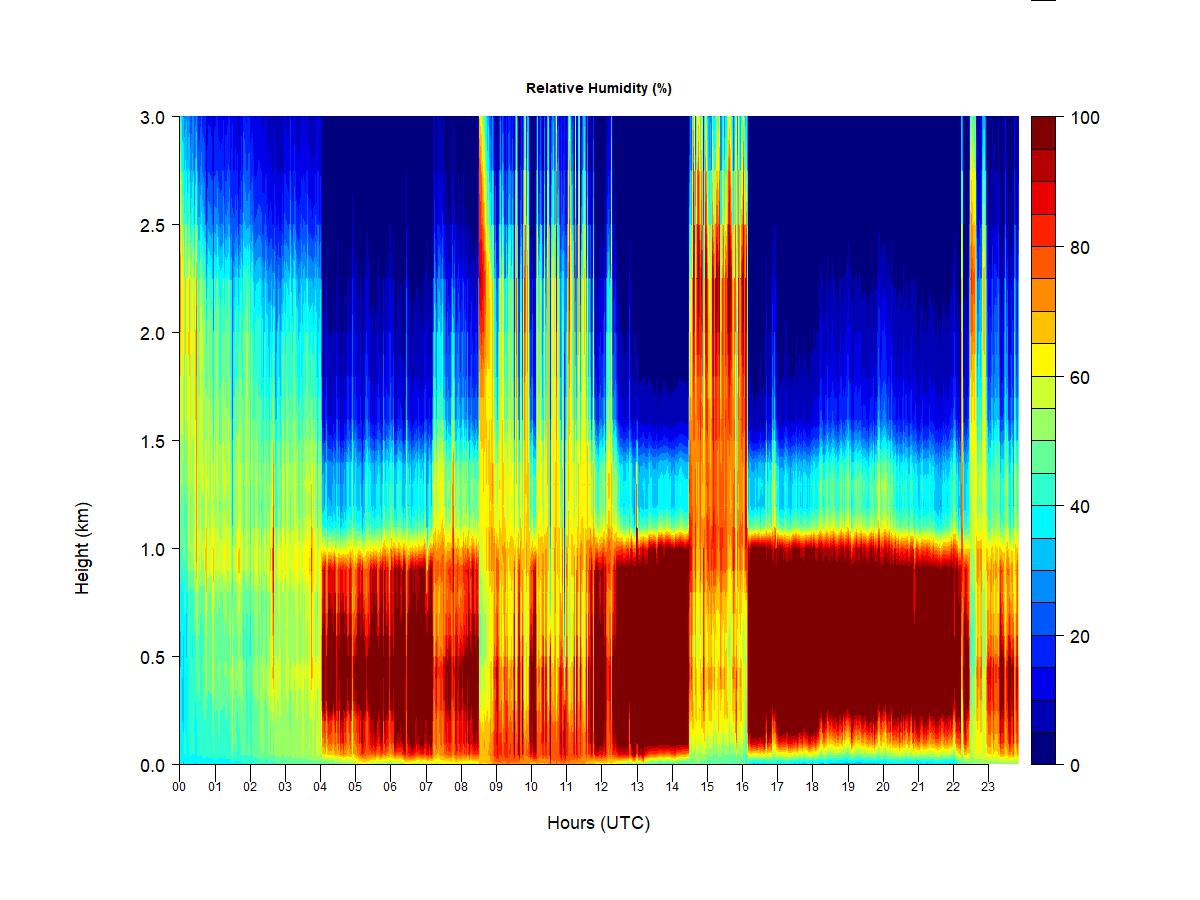Select hour 00 tick label on time axis
Screen dimensions: 1200x900
(179, 787)
